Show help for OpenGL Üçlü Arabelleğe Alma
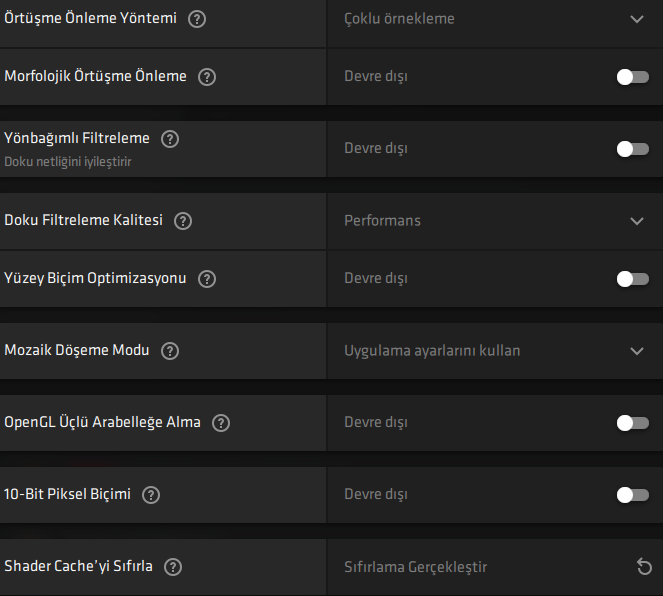The height and width of the screenshot is (596, 663). [x=221, y=423]
